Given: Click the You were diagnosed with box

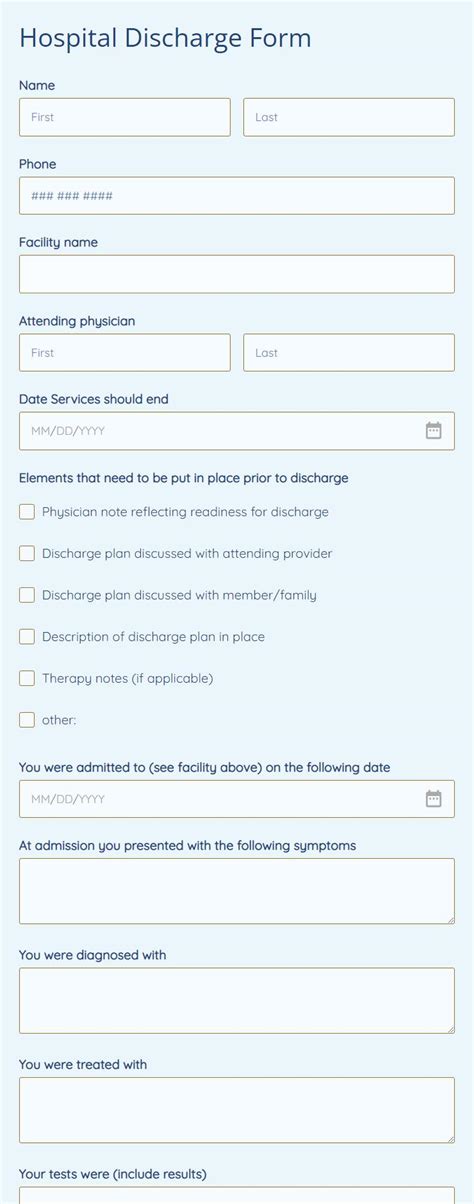Looking at the screenshot, I should (237, 1000).
